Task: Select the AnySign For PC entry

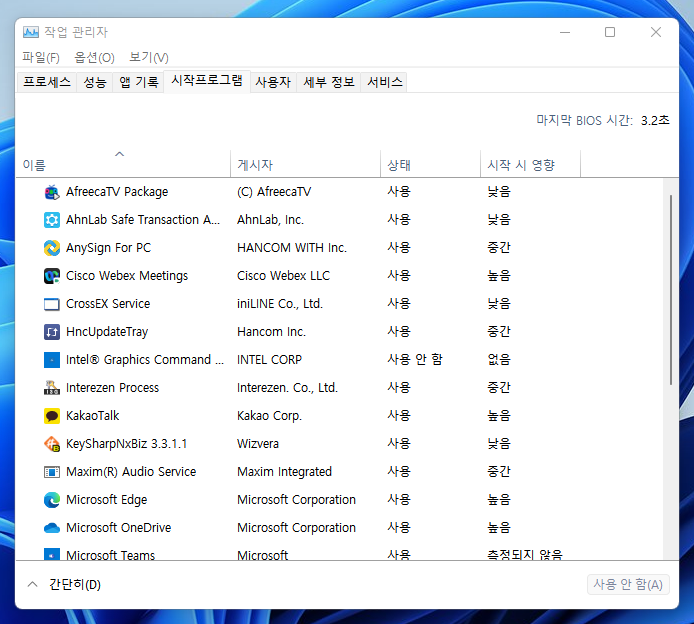Action: click(108, 248)
